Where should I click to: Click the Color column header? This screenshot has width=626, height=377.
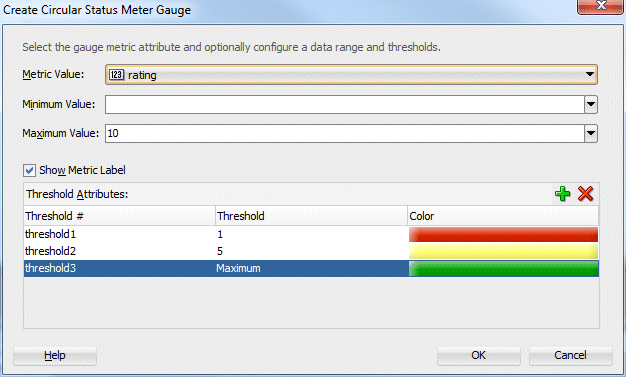[503, 216]
